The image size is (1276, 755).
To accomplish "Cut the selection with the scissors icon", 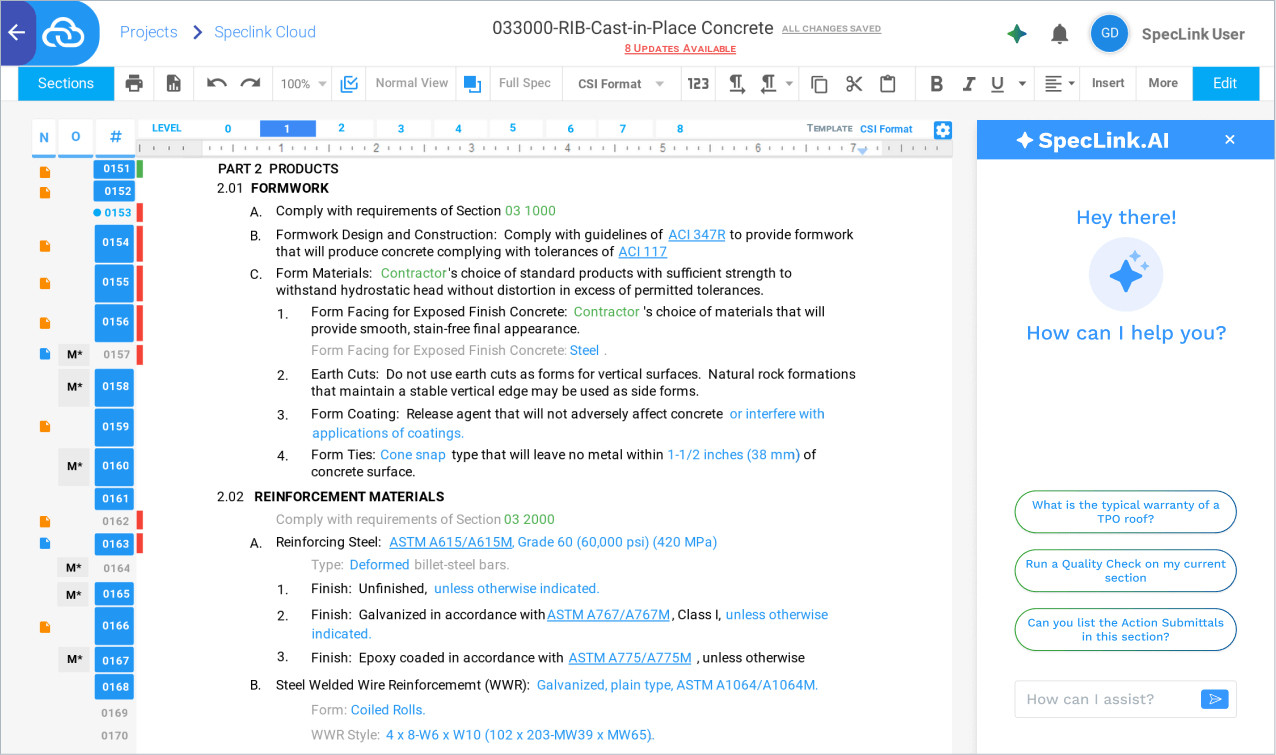I will coord(853,84).
